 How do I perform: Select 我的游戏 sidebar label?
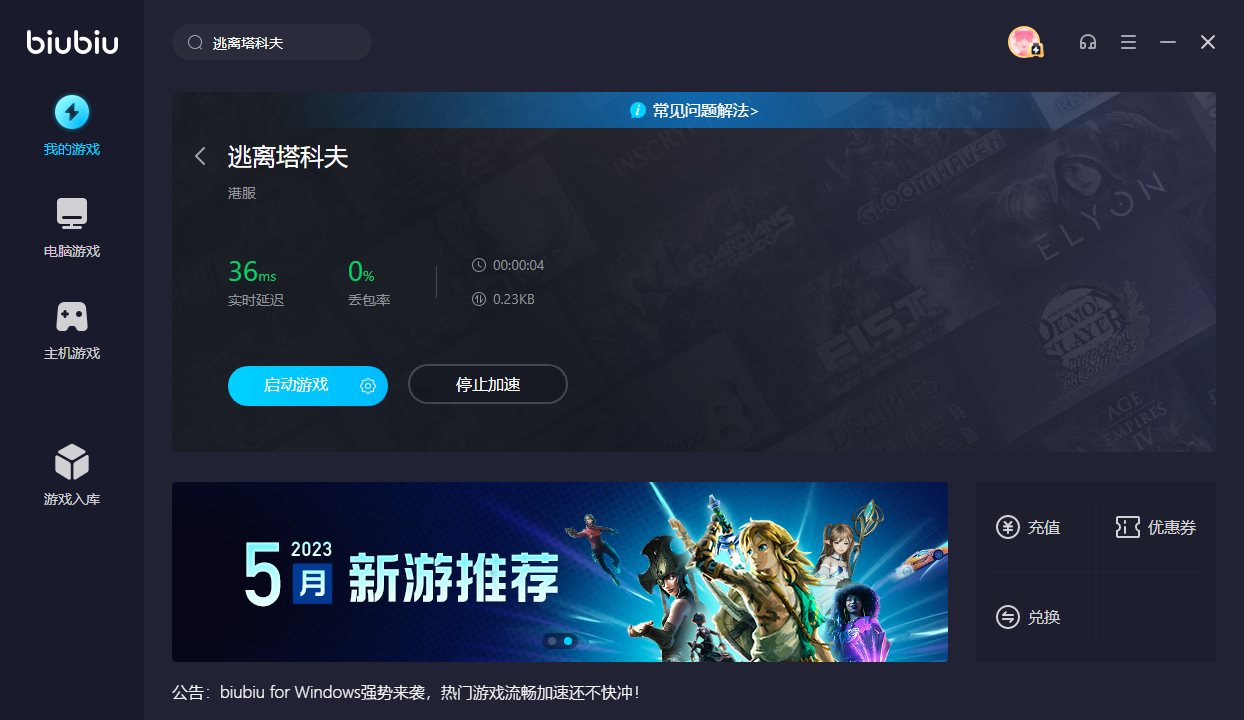[72, 150]
